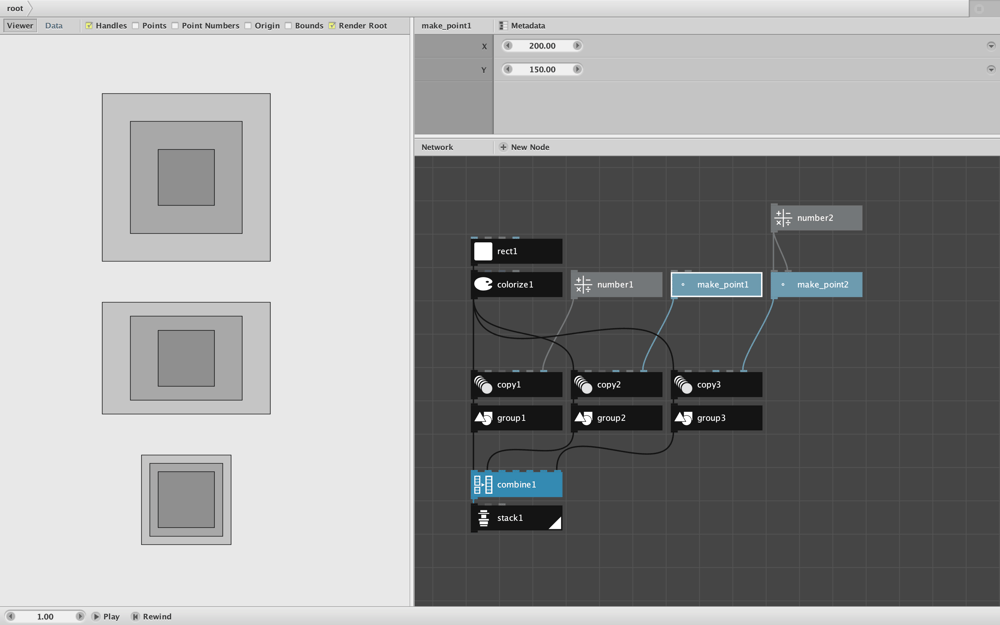Click the make_point1 dot icon

683,284
